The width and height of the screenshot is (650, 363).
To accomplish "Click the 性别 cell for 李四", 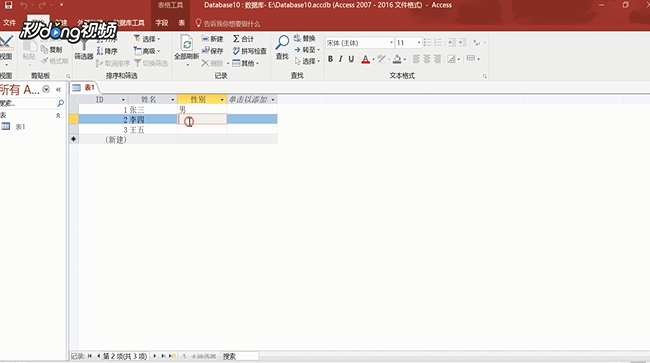I will tap(202, 119).
